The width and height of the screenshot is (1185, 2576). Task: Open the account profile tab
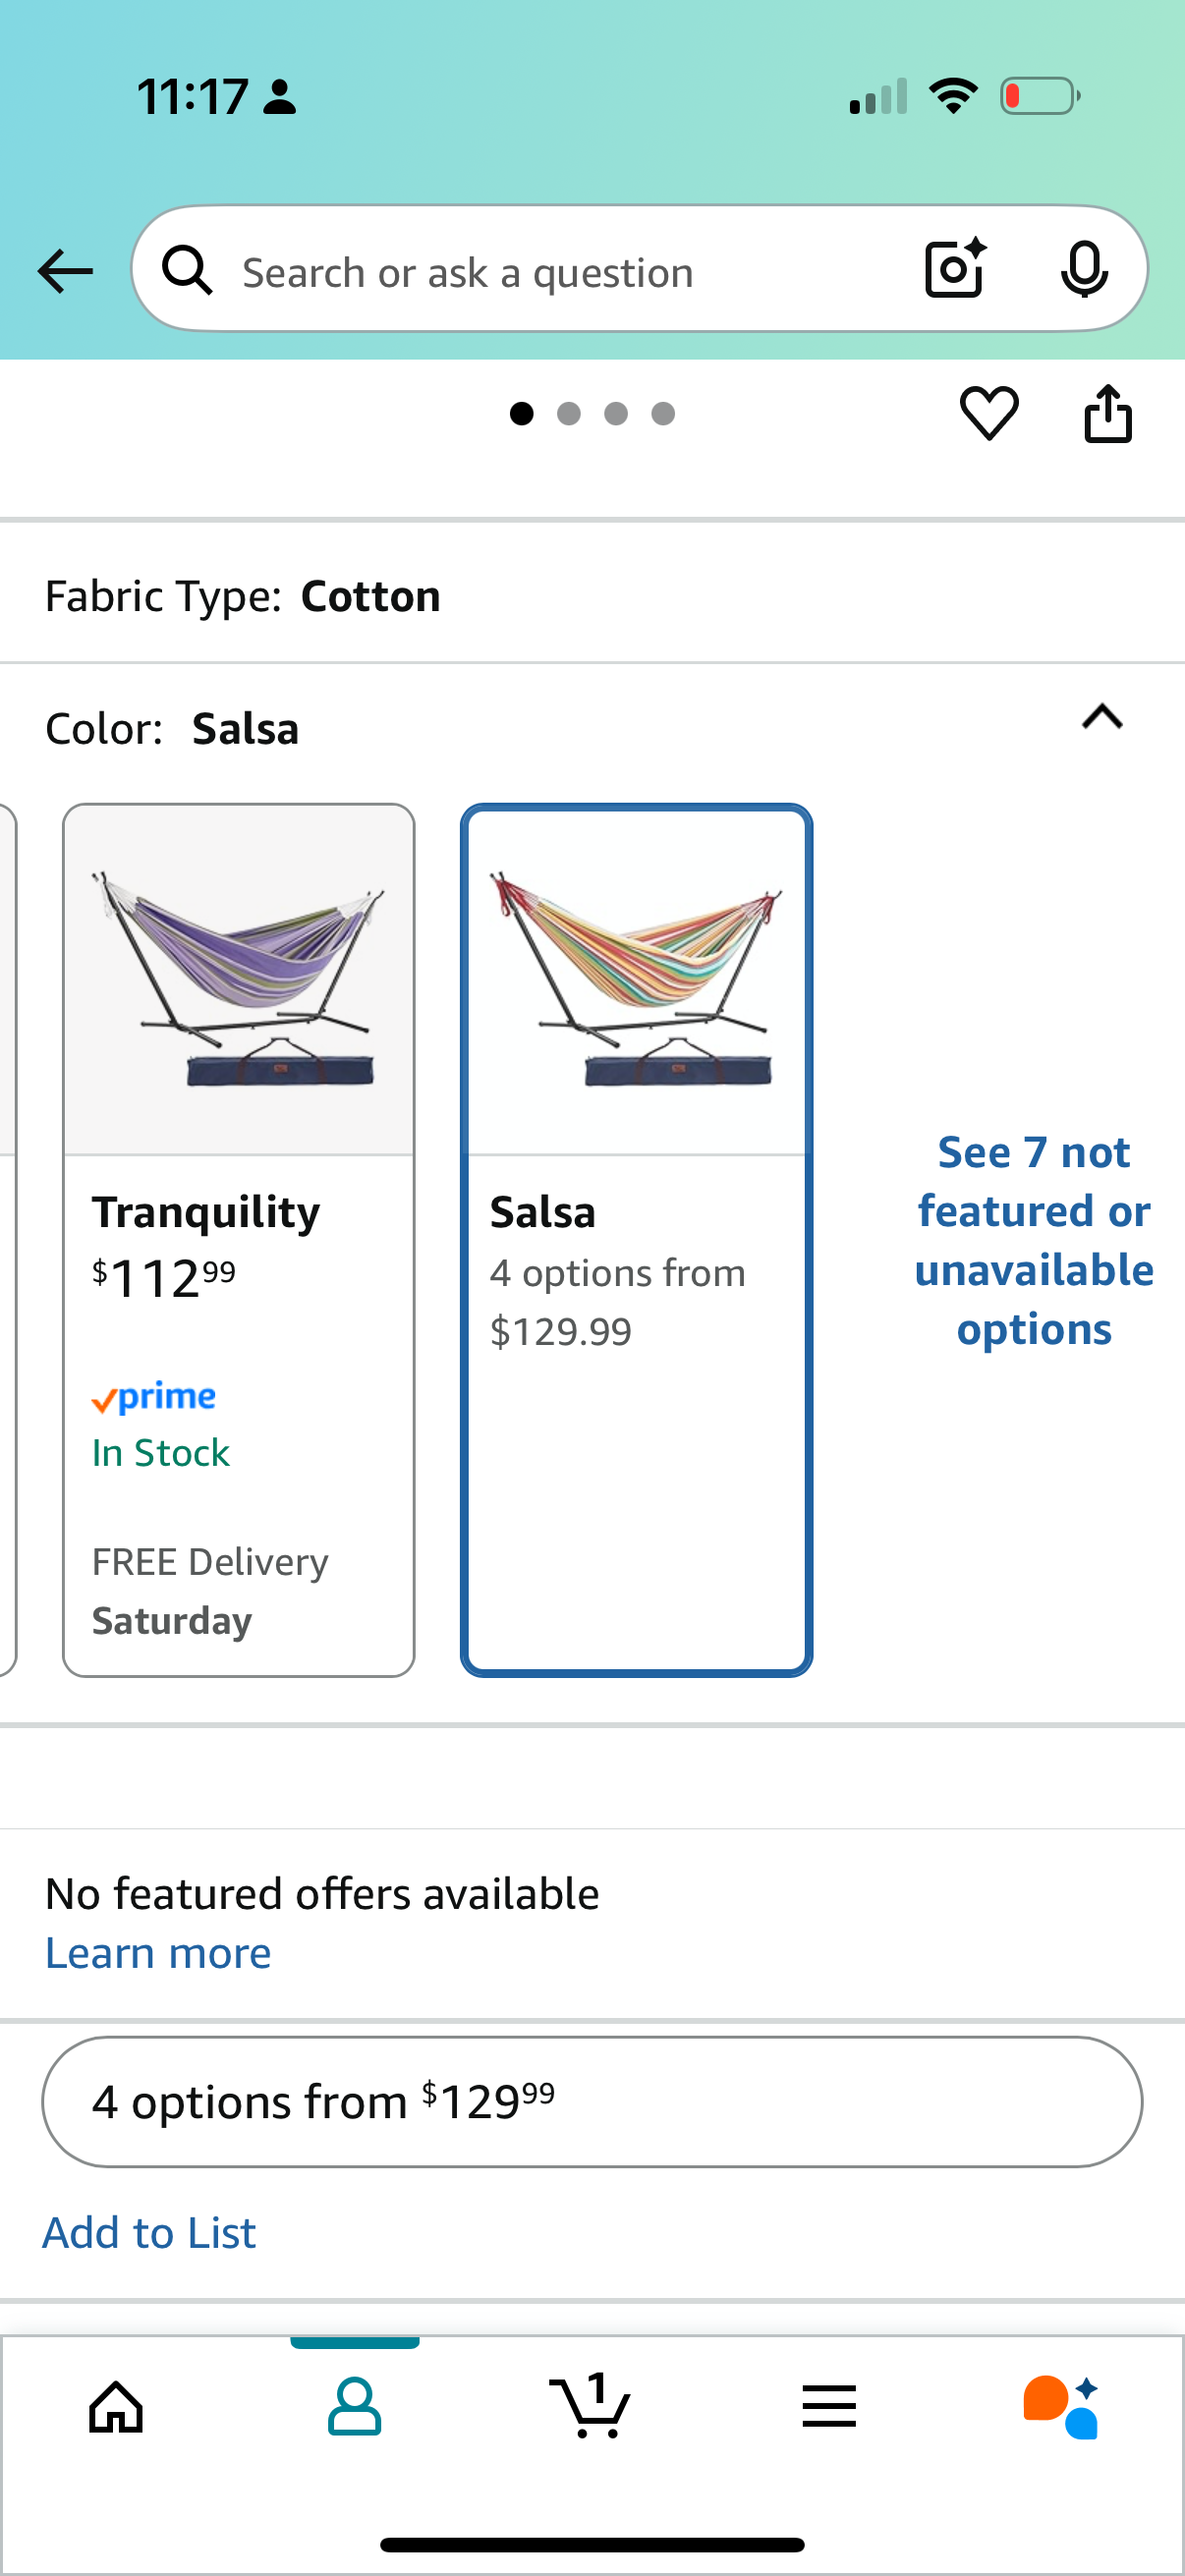point(354,2407)
